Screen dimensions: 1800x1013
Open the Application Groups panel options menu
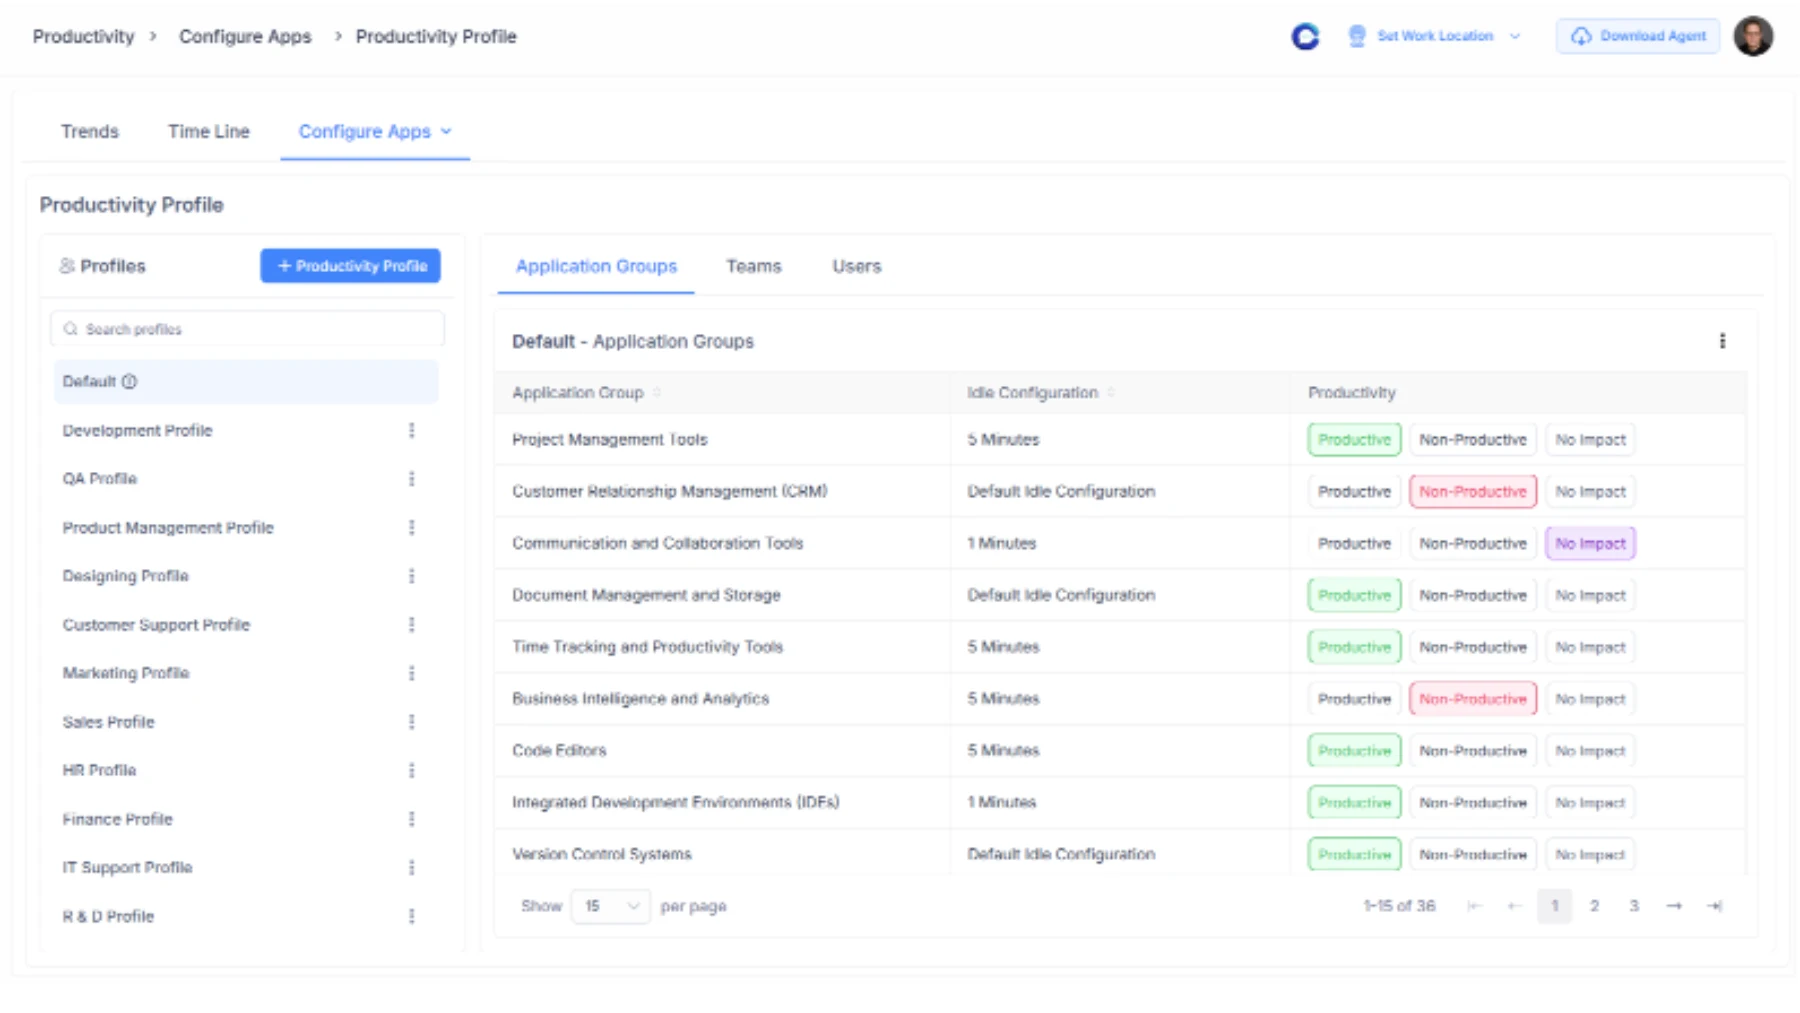(x=1723, y=341)
